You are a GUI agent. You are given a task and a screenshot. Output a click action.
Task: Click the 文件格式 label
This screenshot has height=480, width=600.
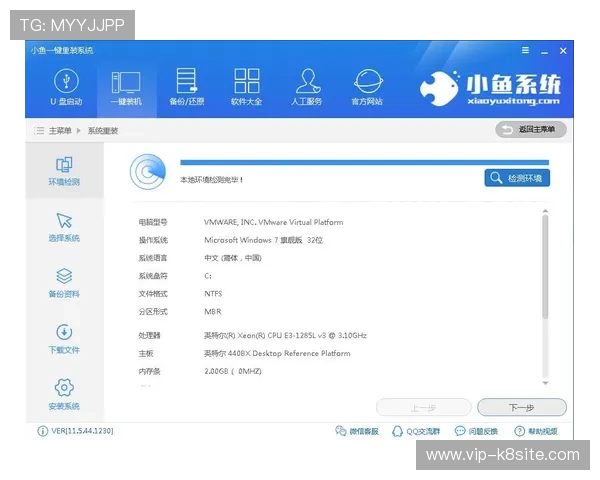click(153, 294)
